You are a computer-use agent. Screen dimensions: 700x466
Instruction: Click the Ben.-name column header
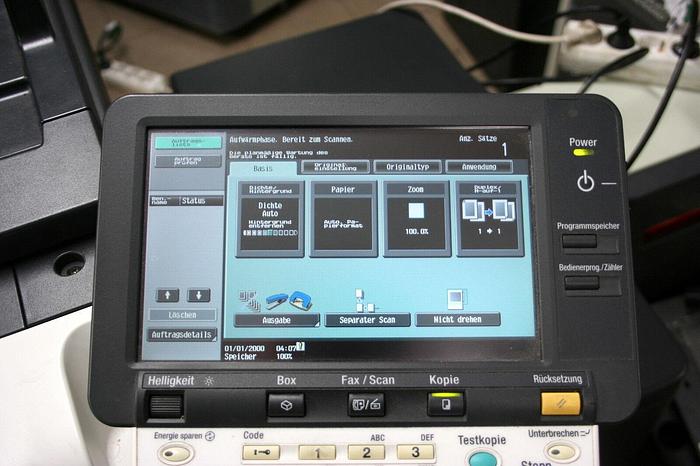point(165,201)
